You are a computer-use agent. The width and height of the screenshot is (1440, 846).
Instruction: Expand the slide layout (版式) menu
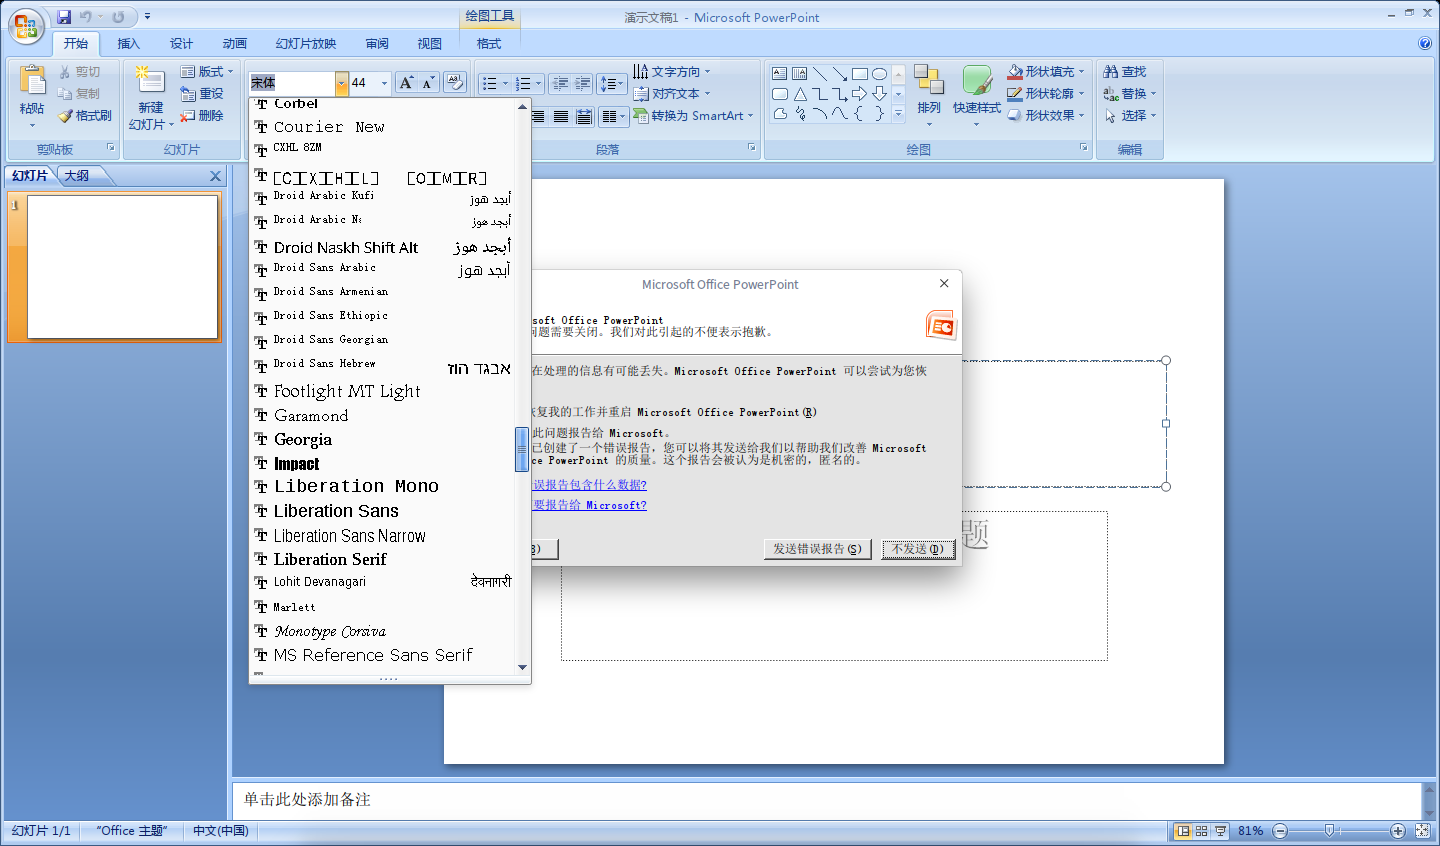point(207,72)
